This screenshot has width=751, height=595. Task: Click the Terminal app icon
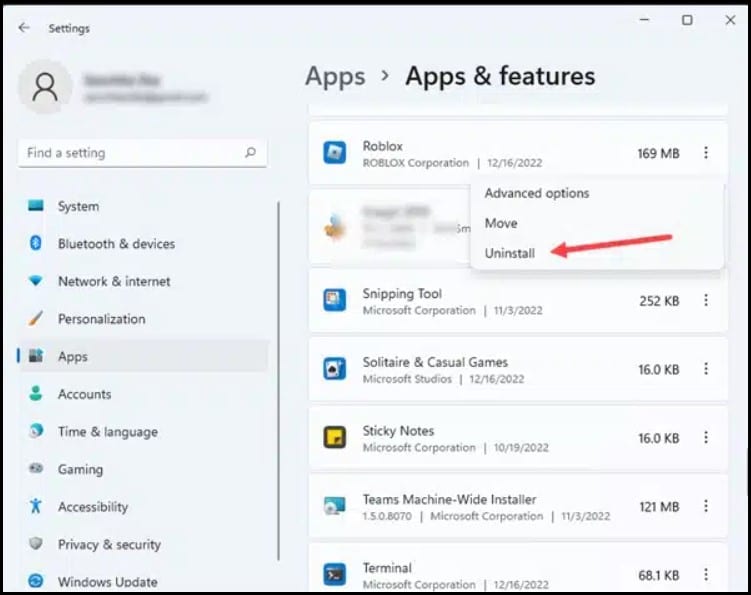click(x=334, y=574)
